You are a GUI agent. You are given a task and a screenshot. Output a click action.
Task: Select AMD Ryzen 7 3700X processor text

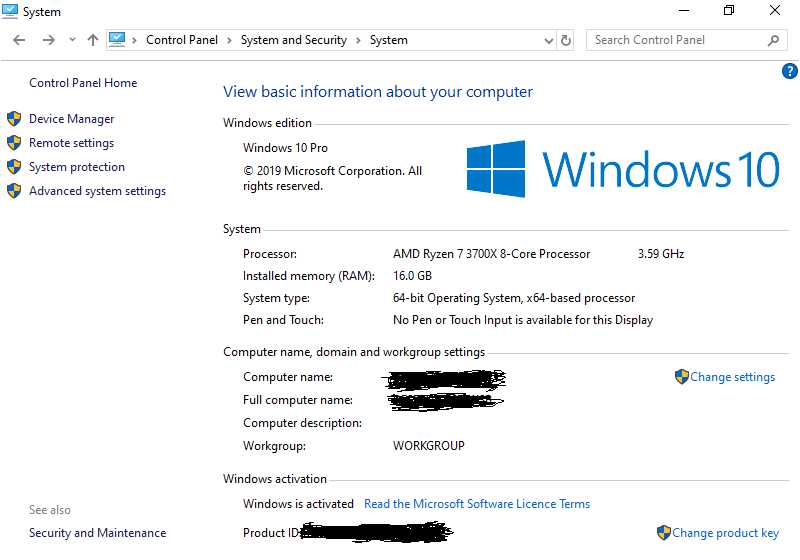click(x=491, y=254)
